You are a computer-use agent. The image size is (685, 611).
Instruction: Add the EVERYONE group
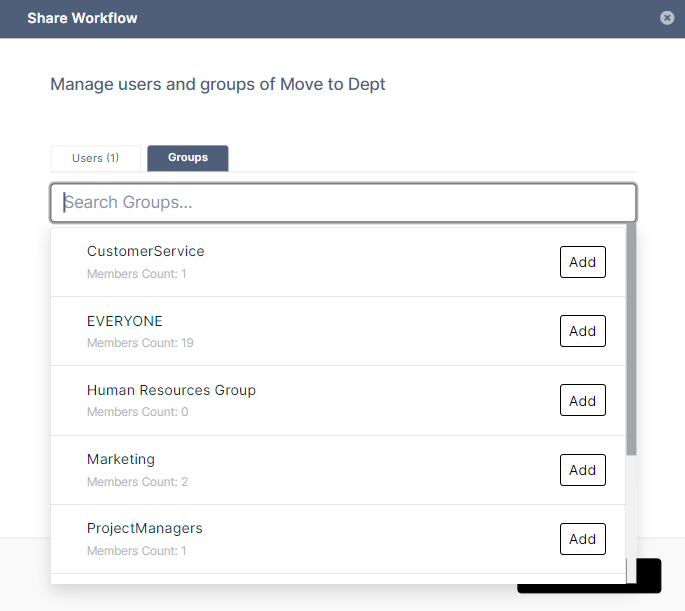(582, 331)
